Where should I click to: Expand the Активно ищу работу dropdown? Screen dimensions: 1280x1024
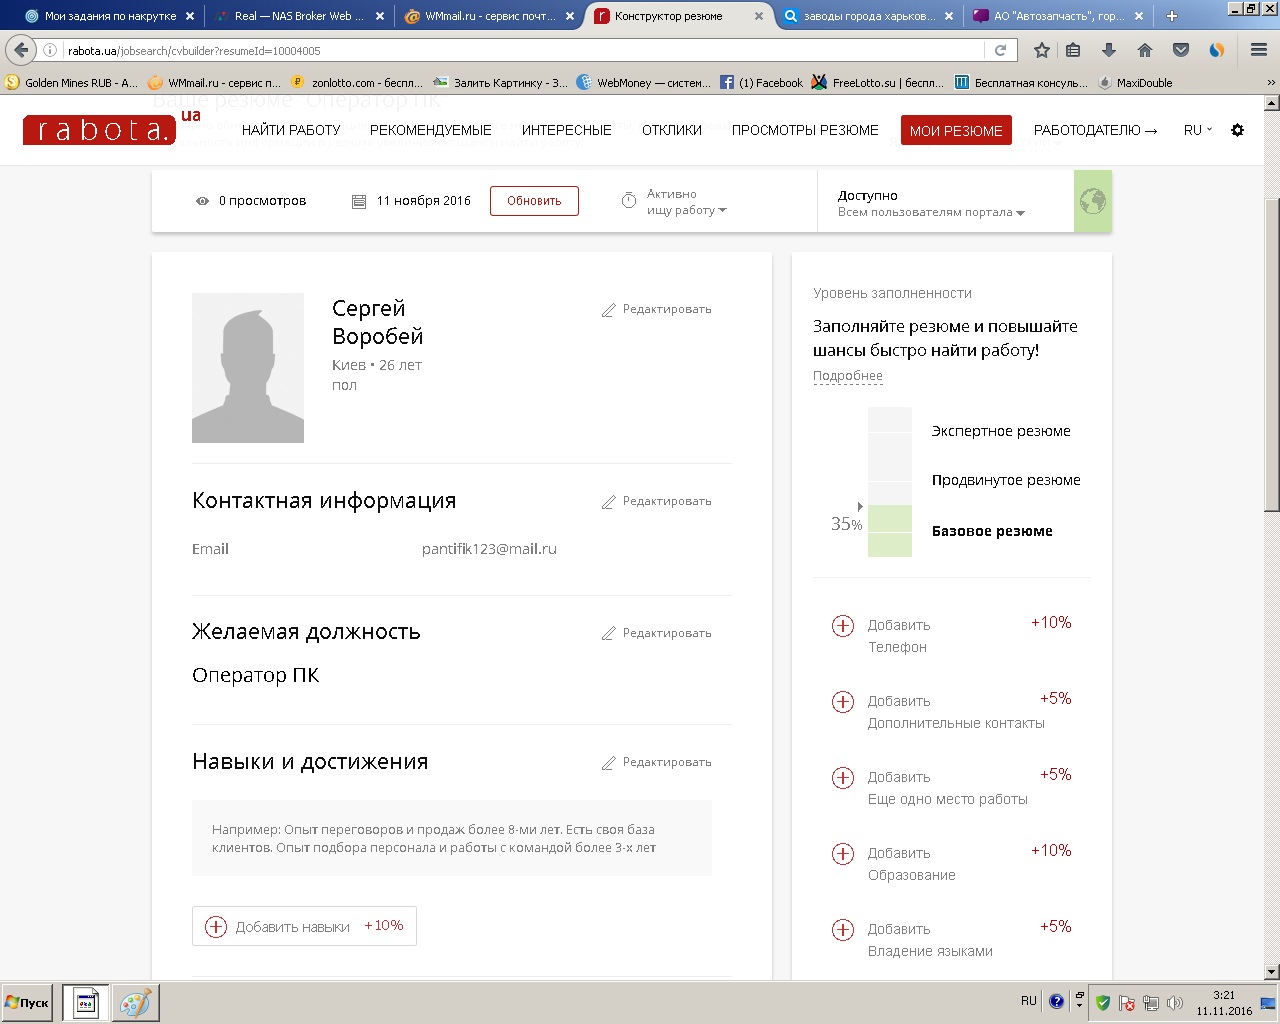click(686, 202)
